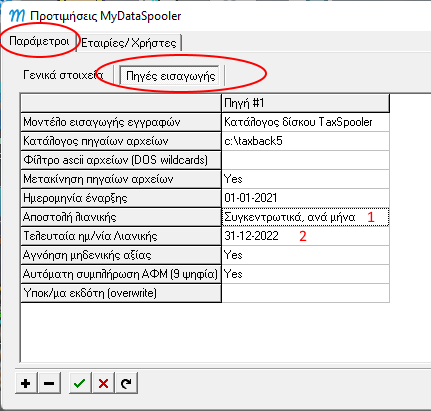Switch to Εταιρίες/Χρήστες tab

(x=129, y=43)
